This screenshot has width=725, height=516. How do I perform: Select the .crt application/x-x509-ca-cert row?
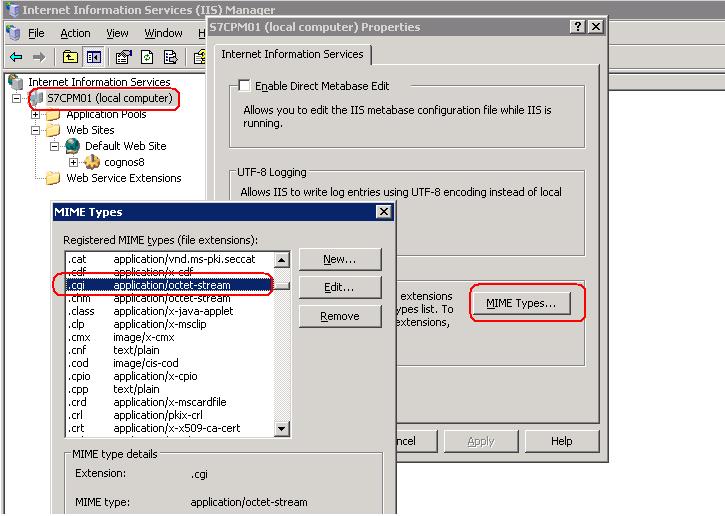[169, 428]
